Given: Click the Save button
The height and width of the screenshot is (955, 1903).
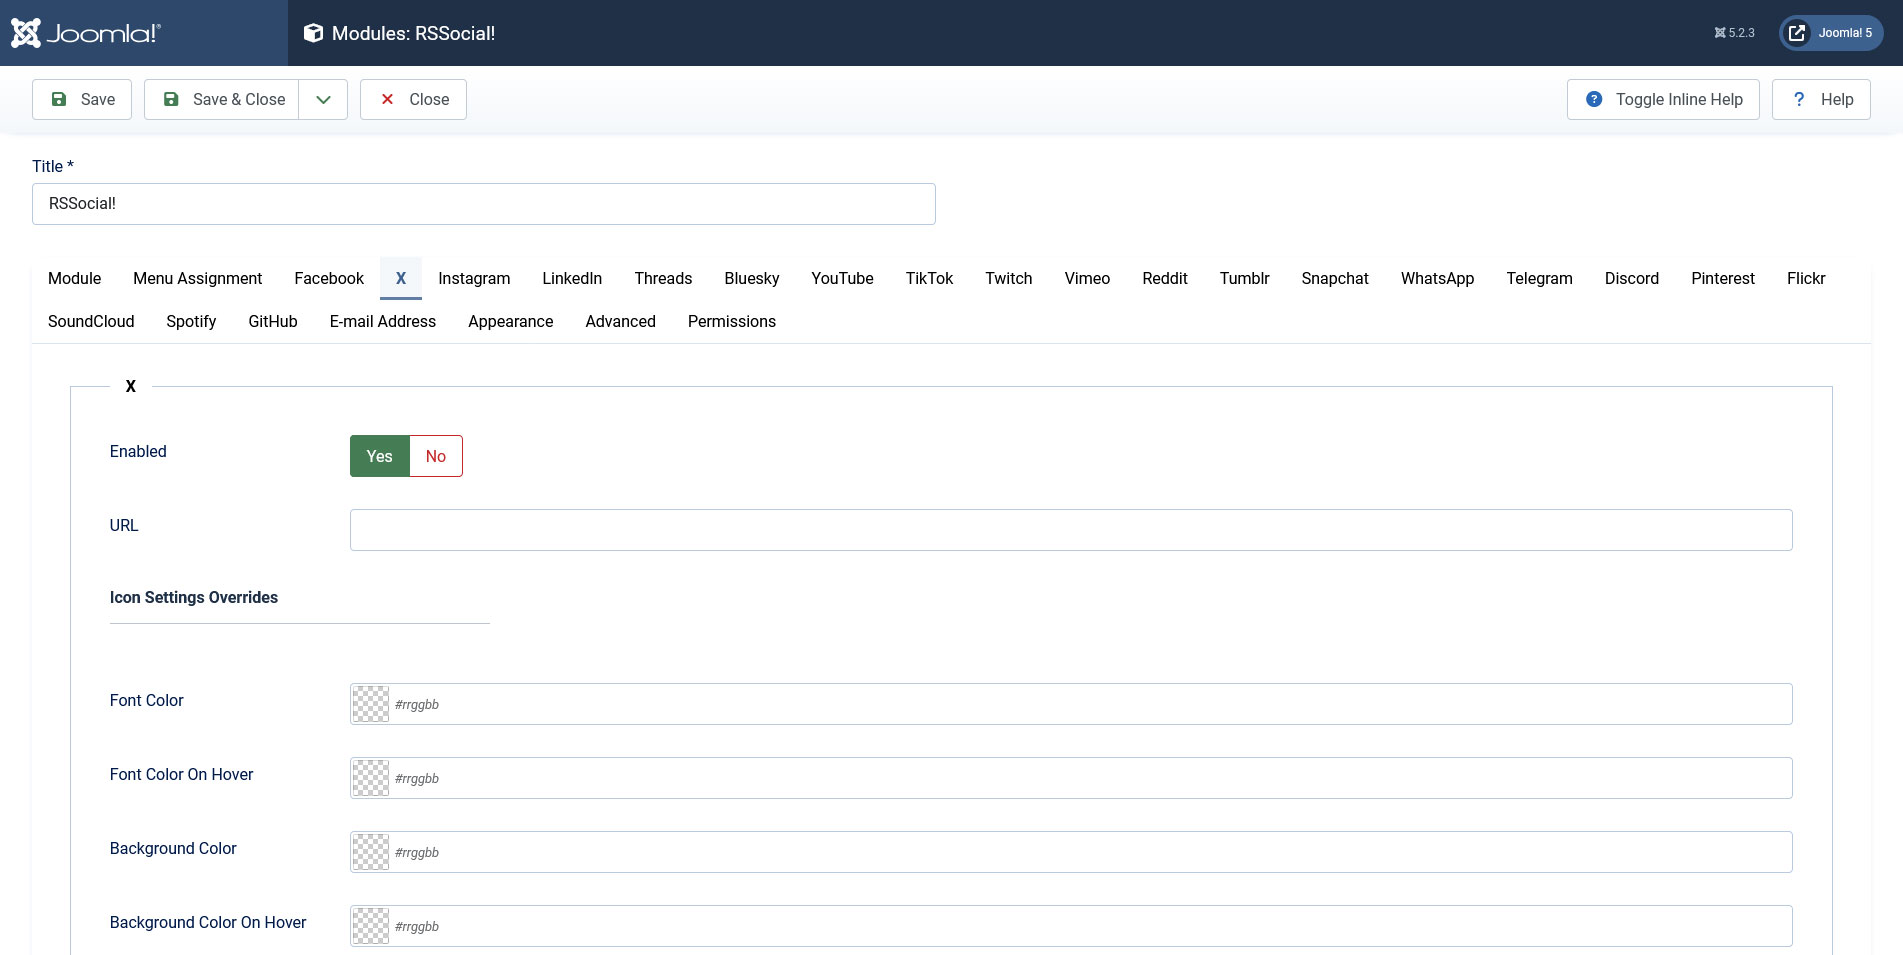Looking at the screenshot, I should point(82,99).
